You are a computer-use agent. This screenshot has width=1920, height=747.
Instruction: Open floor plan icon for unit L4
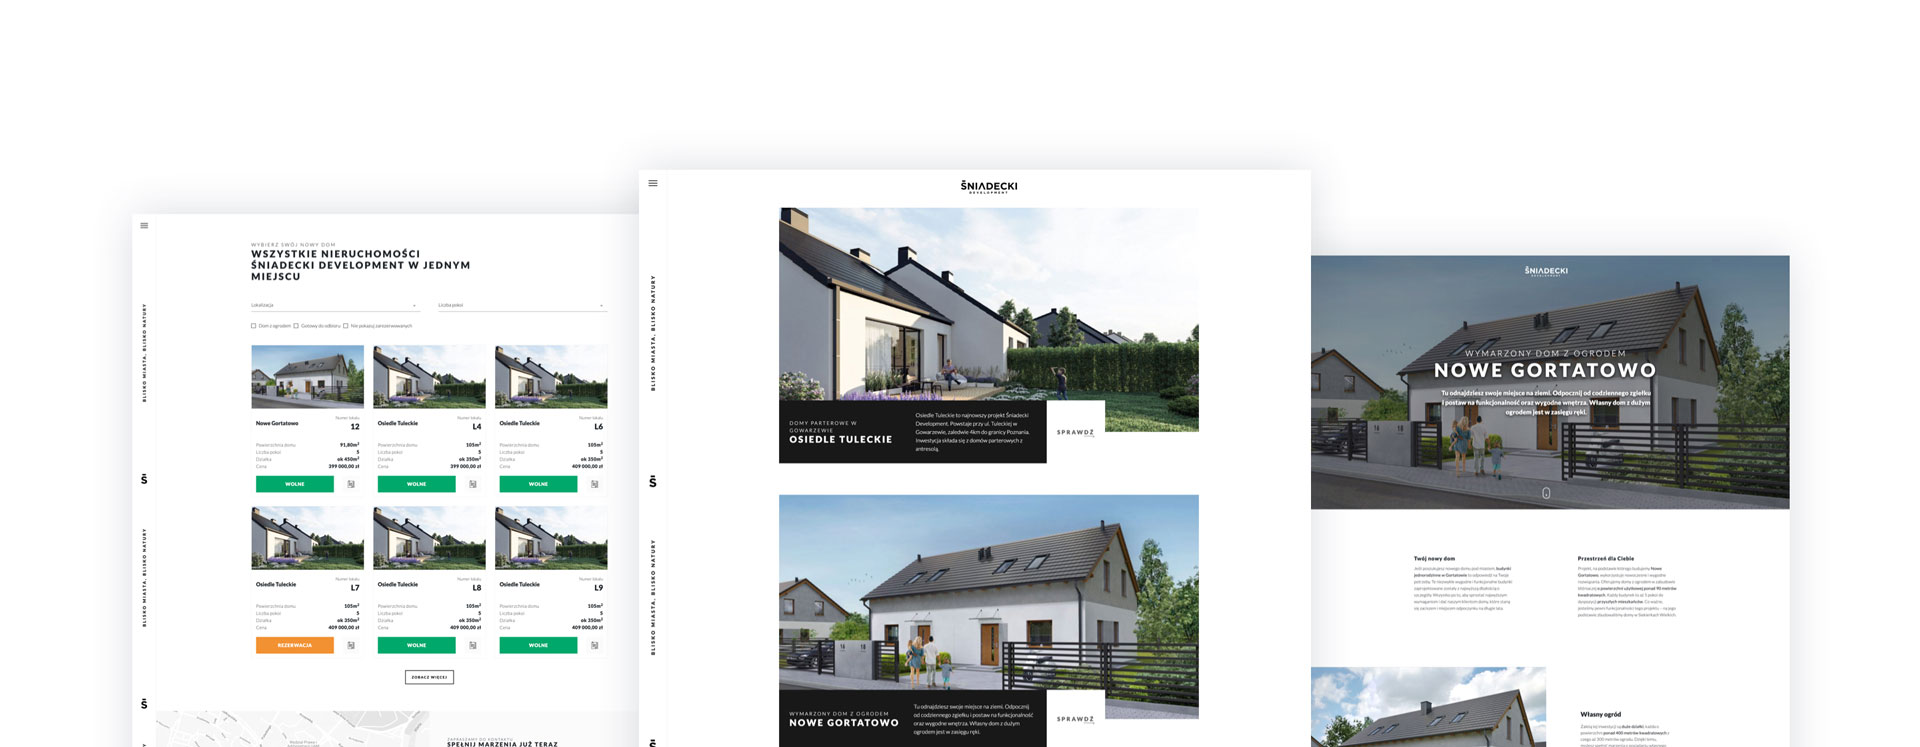tap(473, 484)
